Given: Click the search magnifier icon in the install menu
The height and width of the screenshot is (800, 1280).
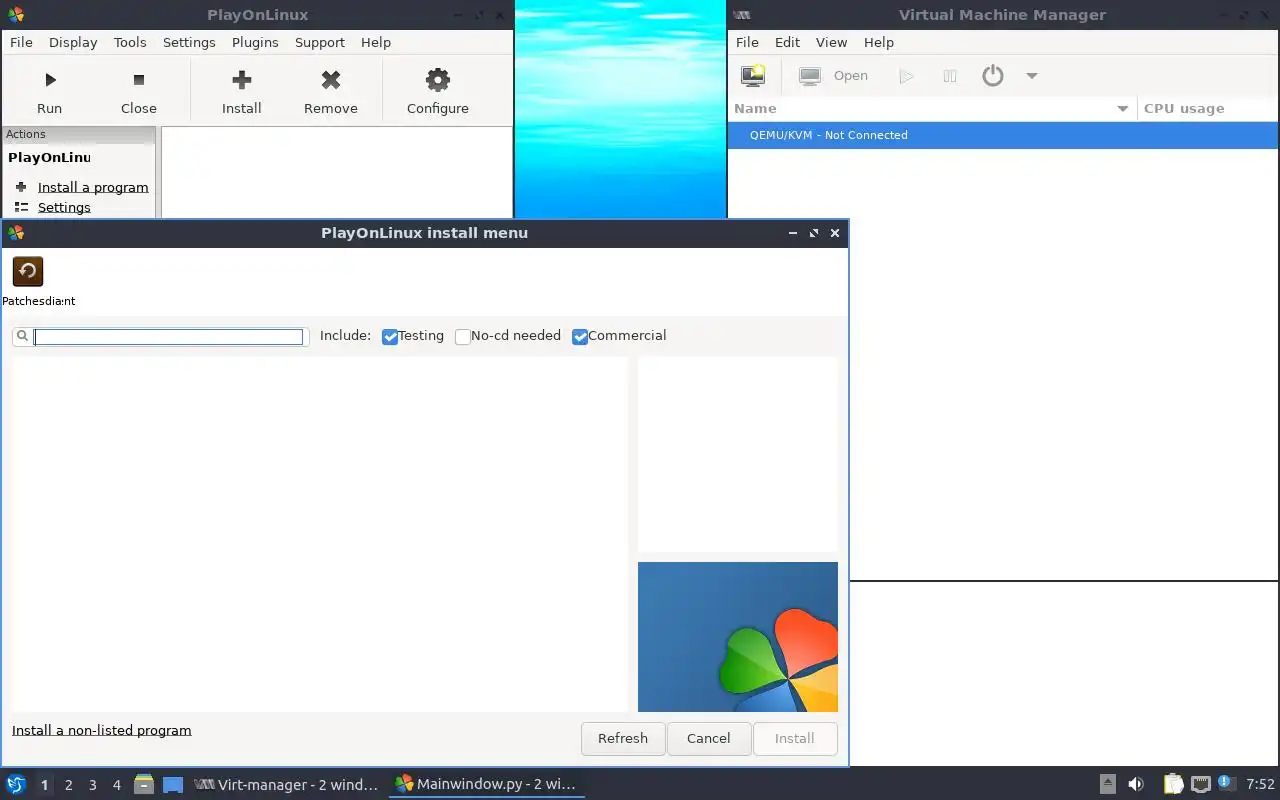Looking at the screenshot, I should click(23, 337).
